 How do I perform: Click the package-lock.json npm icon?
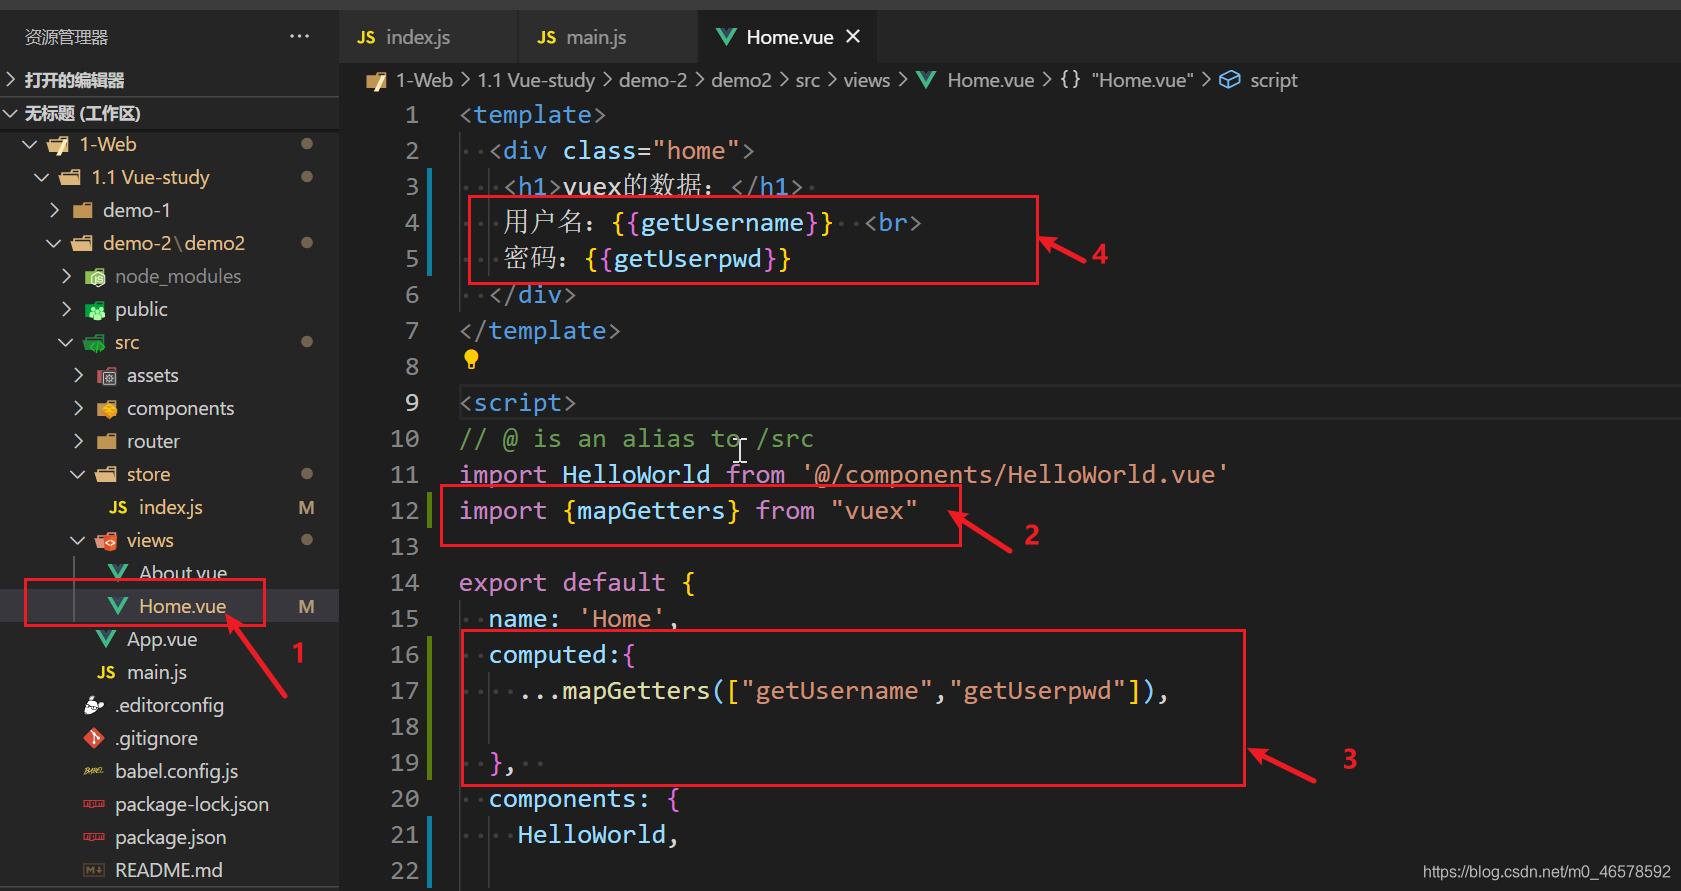[94, 805]
